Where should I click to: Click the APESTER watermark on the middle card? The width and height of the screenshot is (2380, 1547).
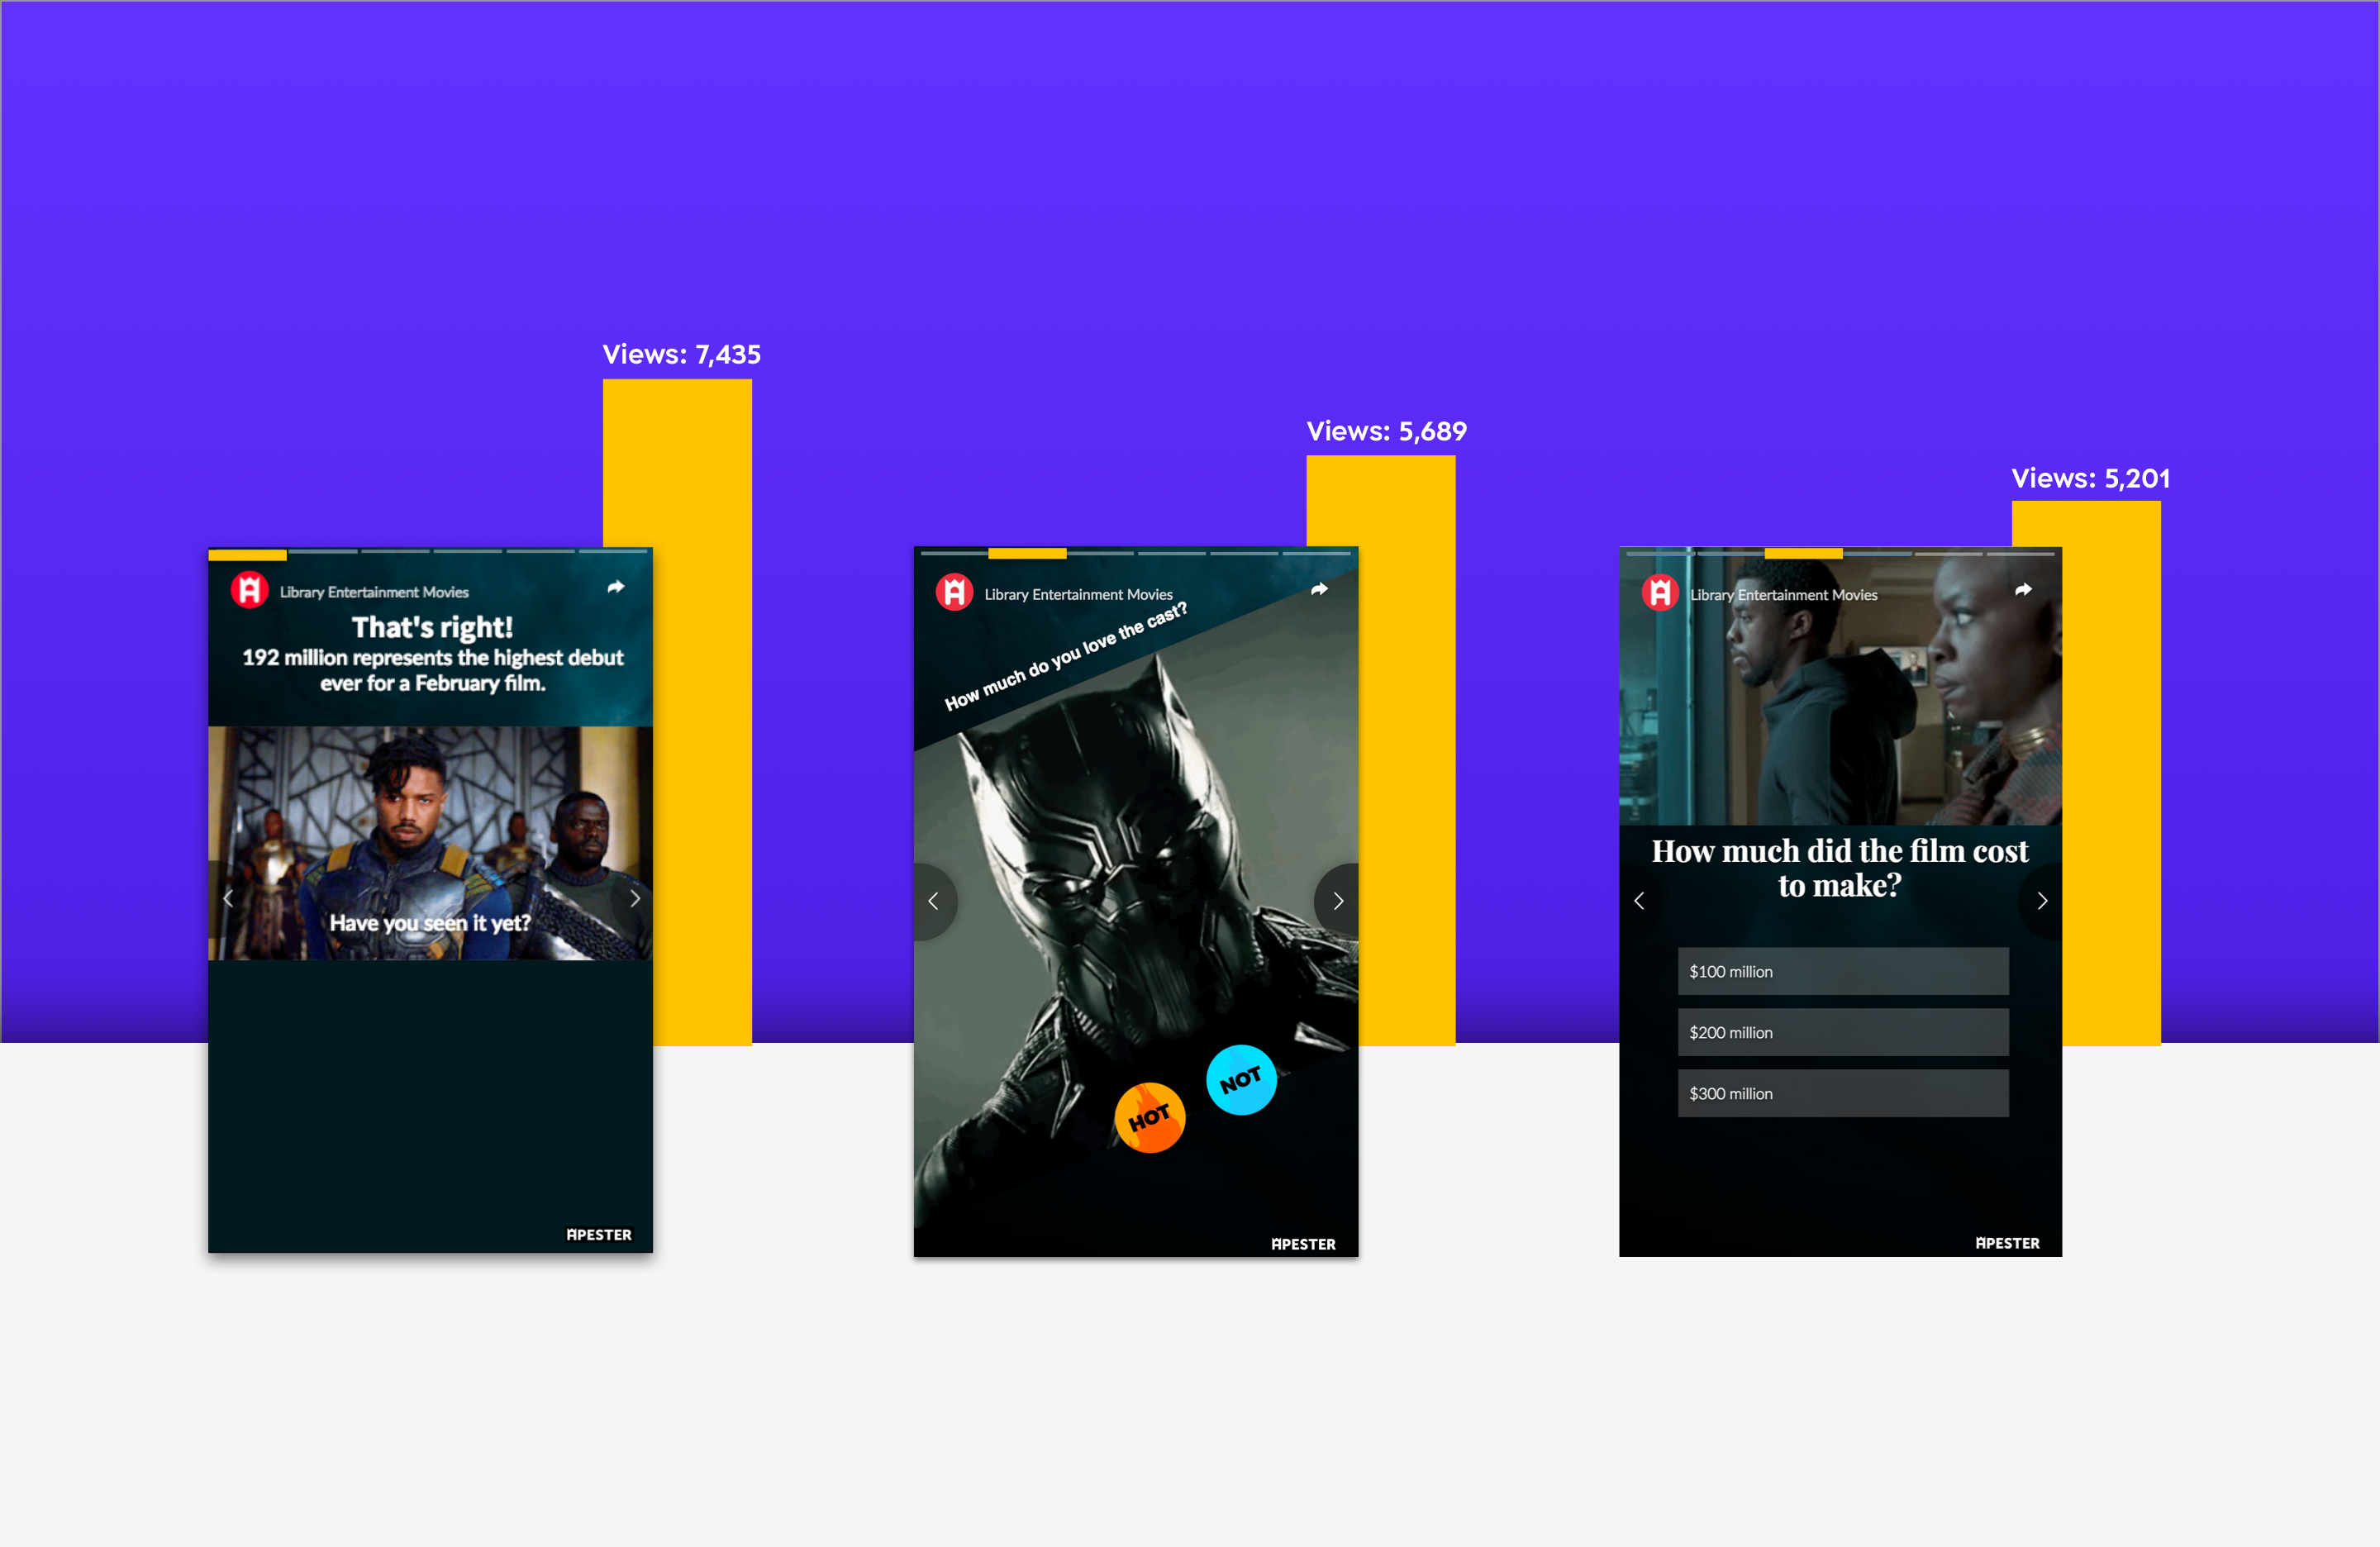tap(1303, 1243)
